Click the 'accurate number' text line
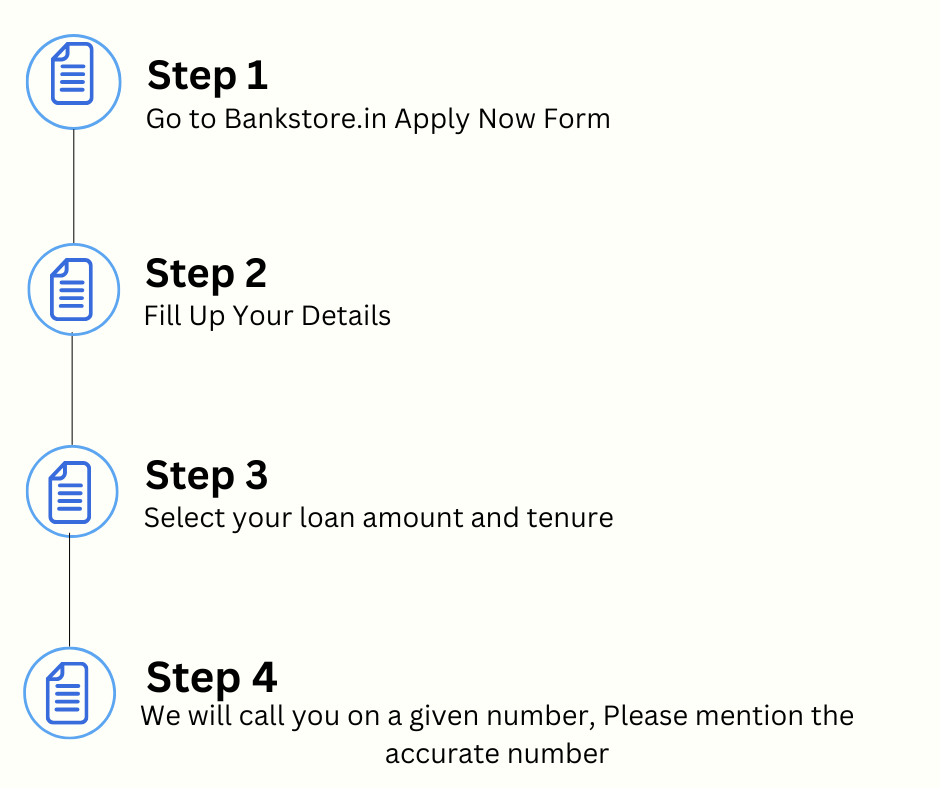 [x=497, y=754]
